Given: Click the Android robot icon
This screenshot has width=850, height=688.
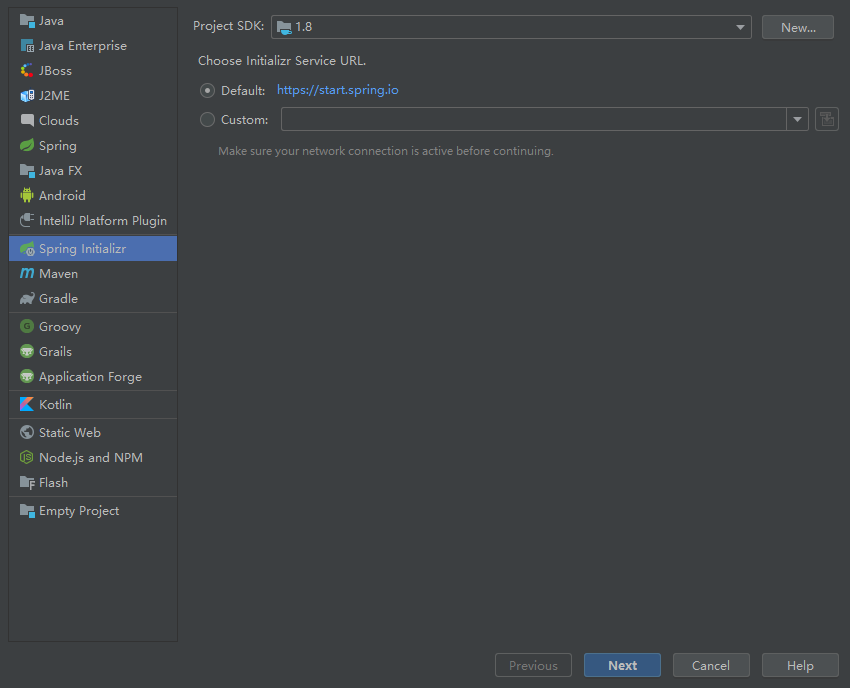Looking at the screenshot, I should [x=27, y=195].
